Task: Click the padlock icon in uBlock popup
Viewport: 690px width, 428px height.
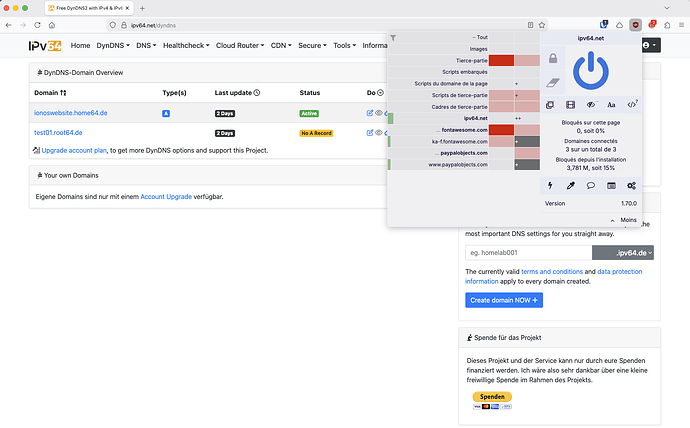Action: pyautogui.click(x=553, y=60)
